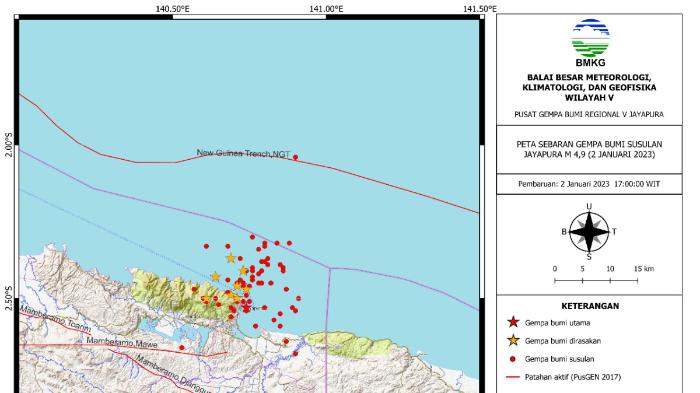Click the BMKG text under the logo
The image size is (700, 393).
[x=590, y=63]
